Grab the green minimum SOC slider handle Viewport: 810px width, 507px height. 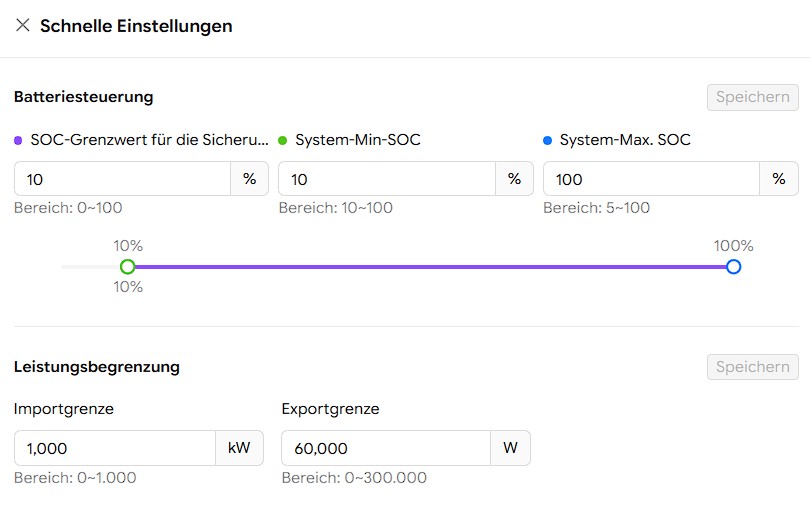pos(127,267)
